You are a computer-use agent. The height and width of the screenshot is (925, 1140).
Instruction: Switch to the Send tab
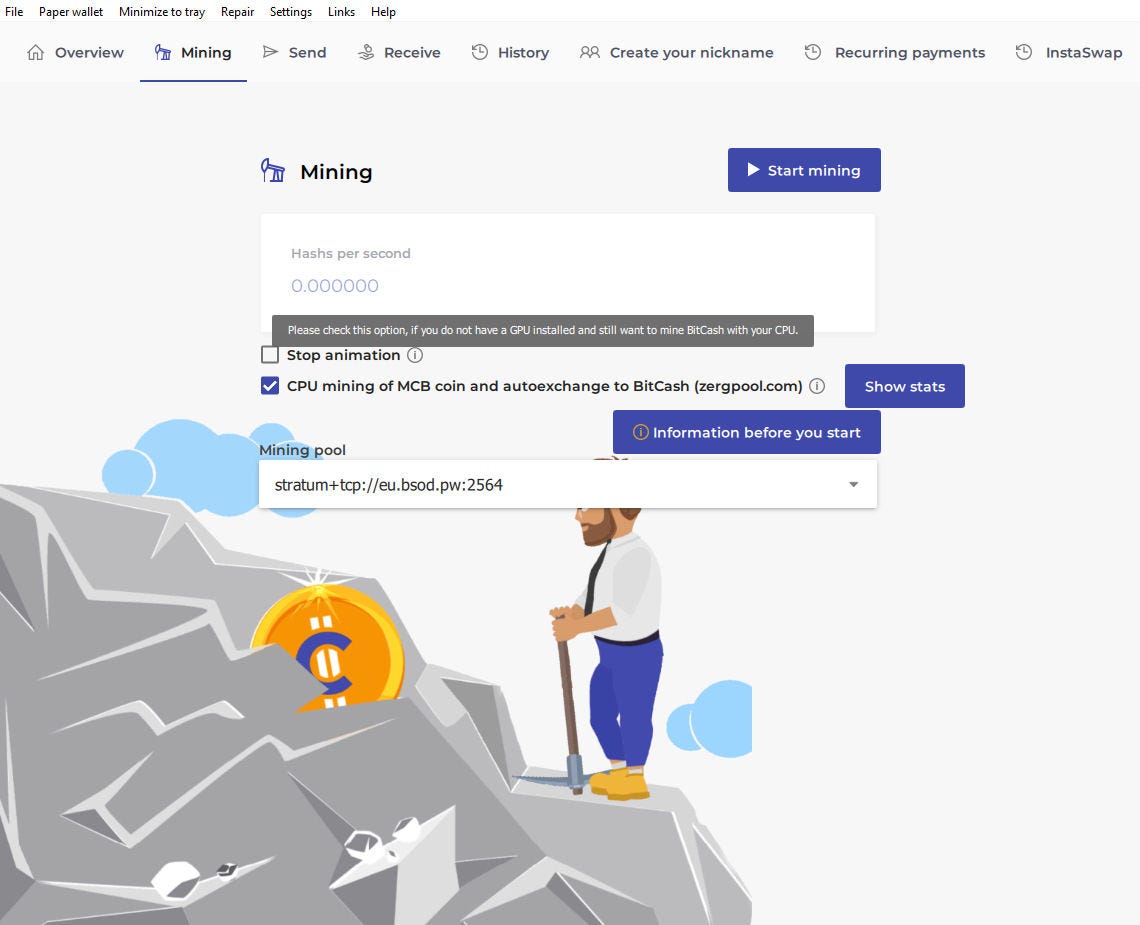294,52
